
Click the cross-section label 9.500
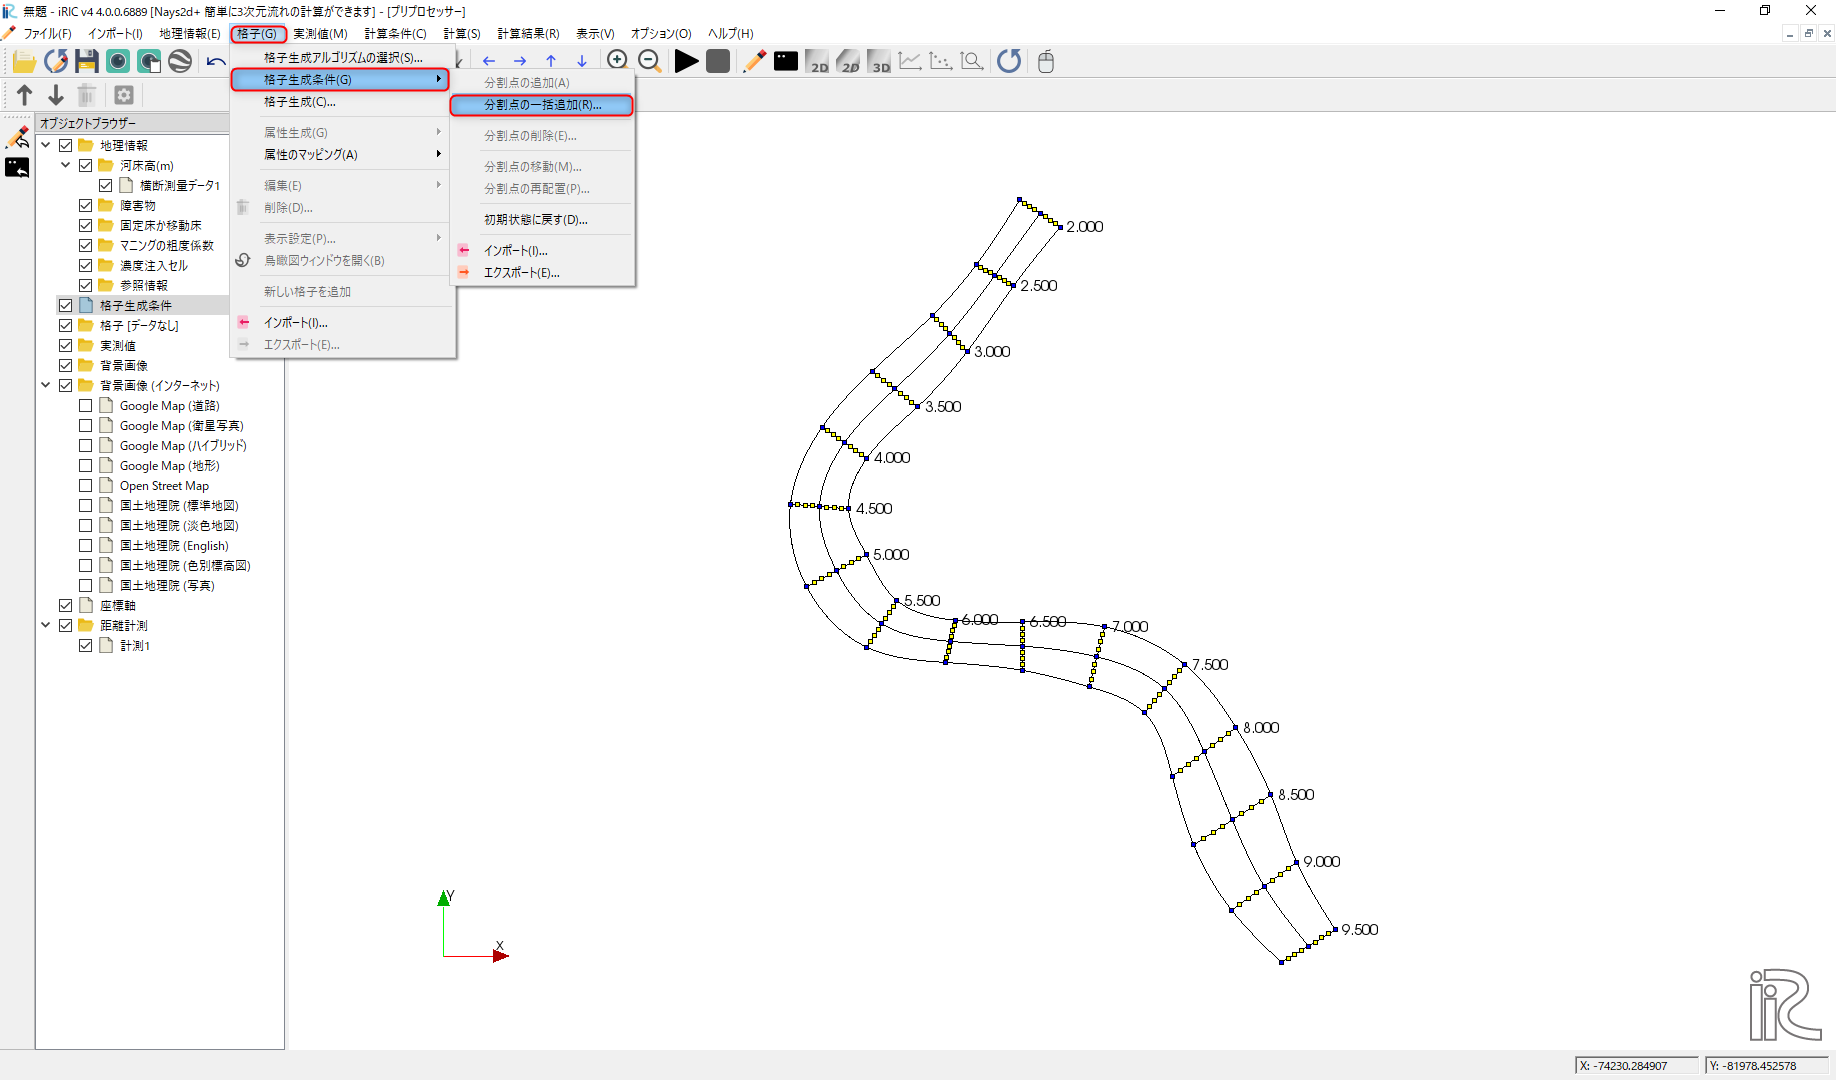pyautogui.click(x=1360, y=930)
